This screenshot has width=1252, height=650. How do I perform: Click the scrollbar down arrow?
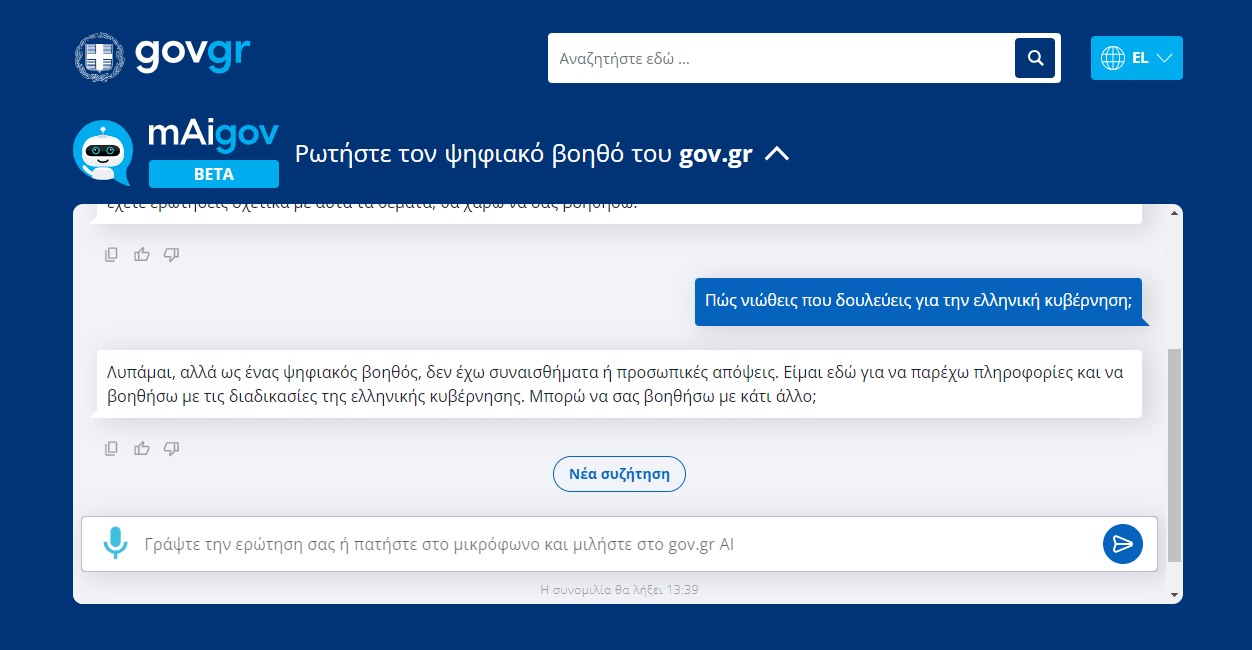pyautogui.click(x=1174, y=594)
